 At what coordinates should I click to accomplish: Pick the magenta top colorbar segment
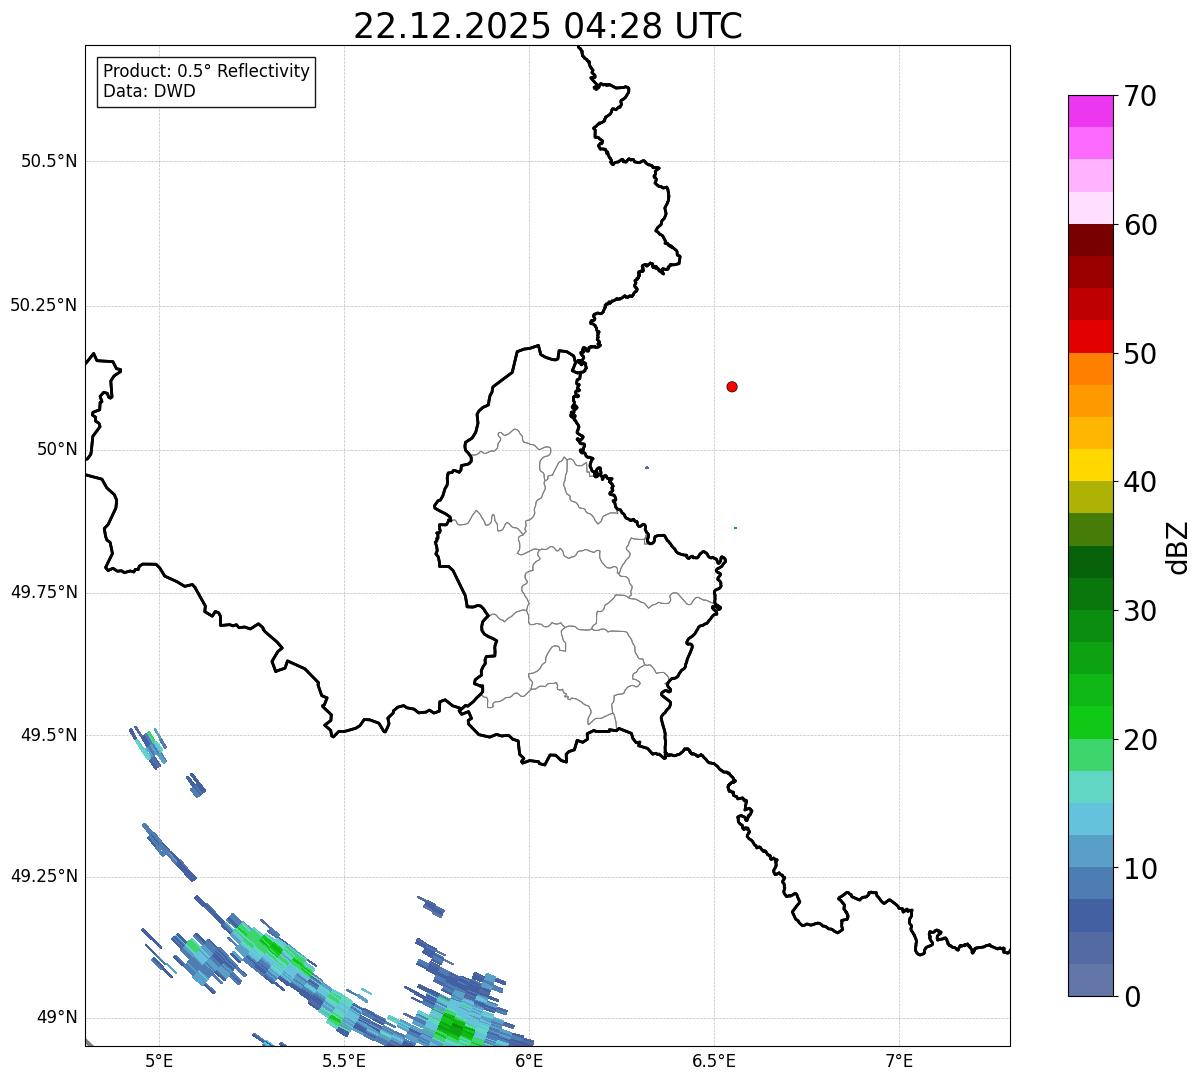[x=1090, y=111]
